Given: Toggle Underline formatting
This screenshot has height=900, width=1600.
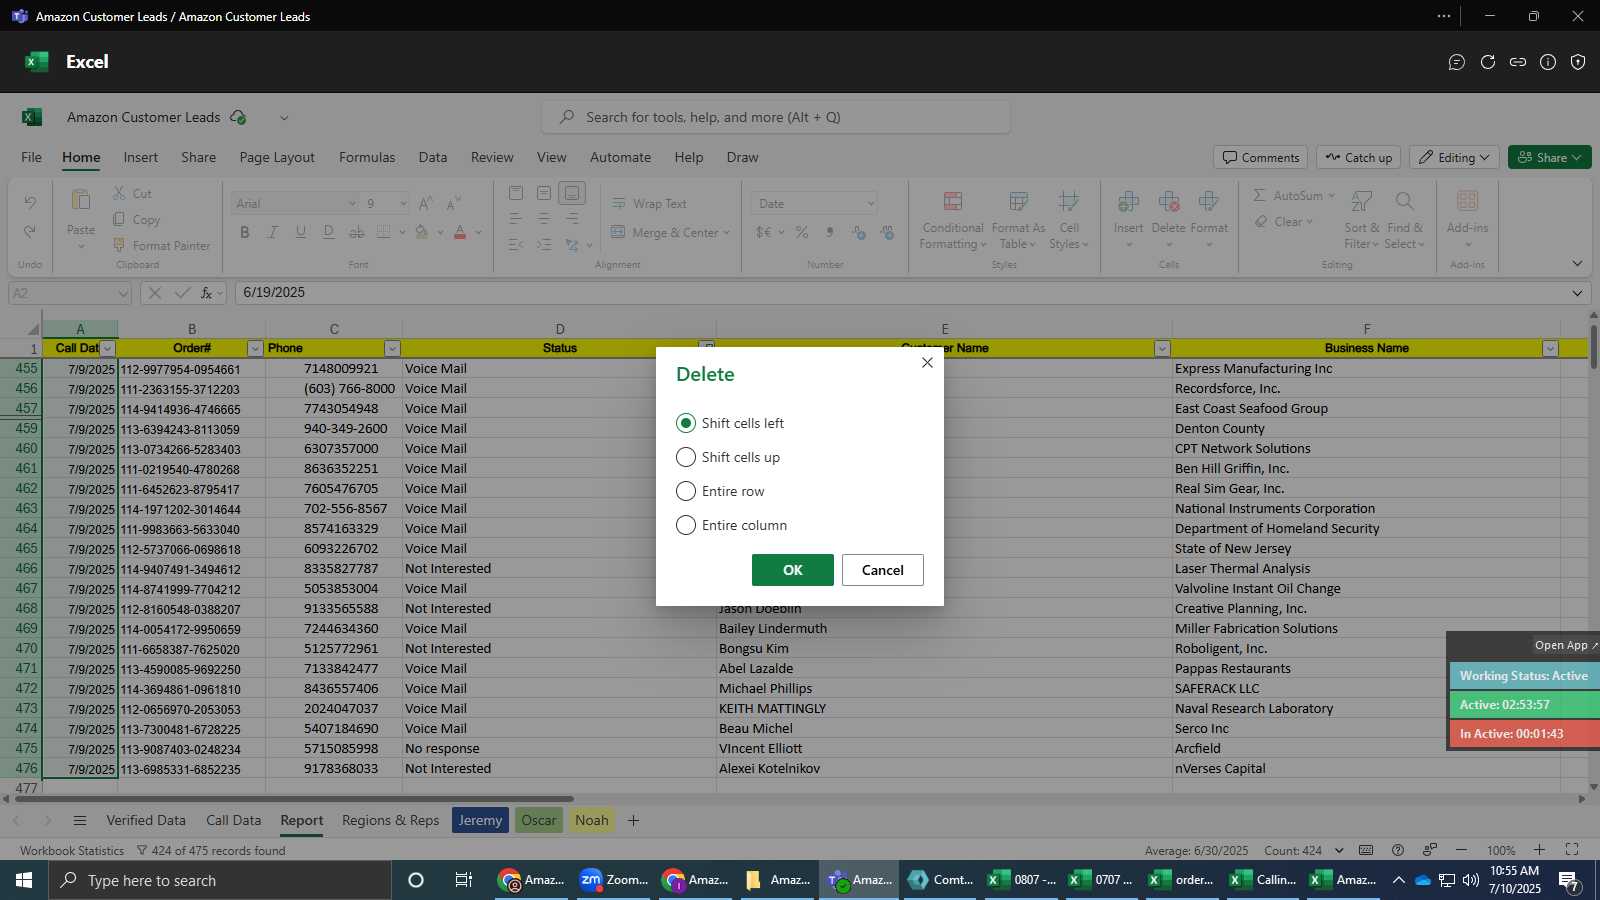Looking at the screenshot, I should tap(301, 232).
